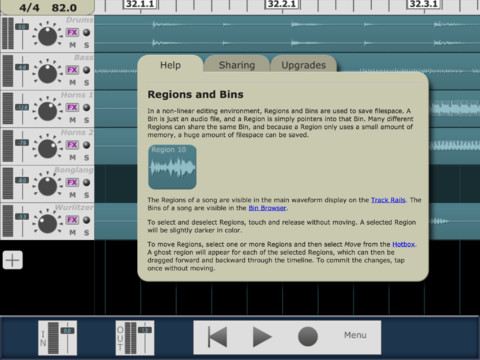
Task: Mute the Bonglang track
Action: point(72,195)
